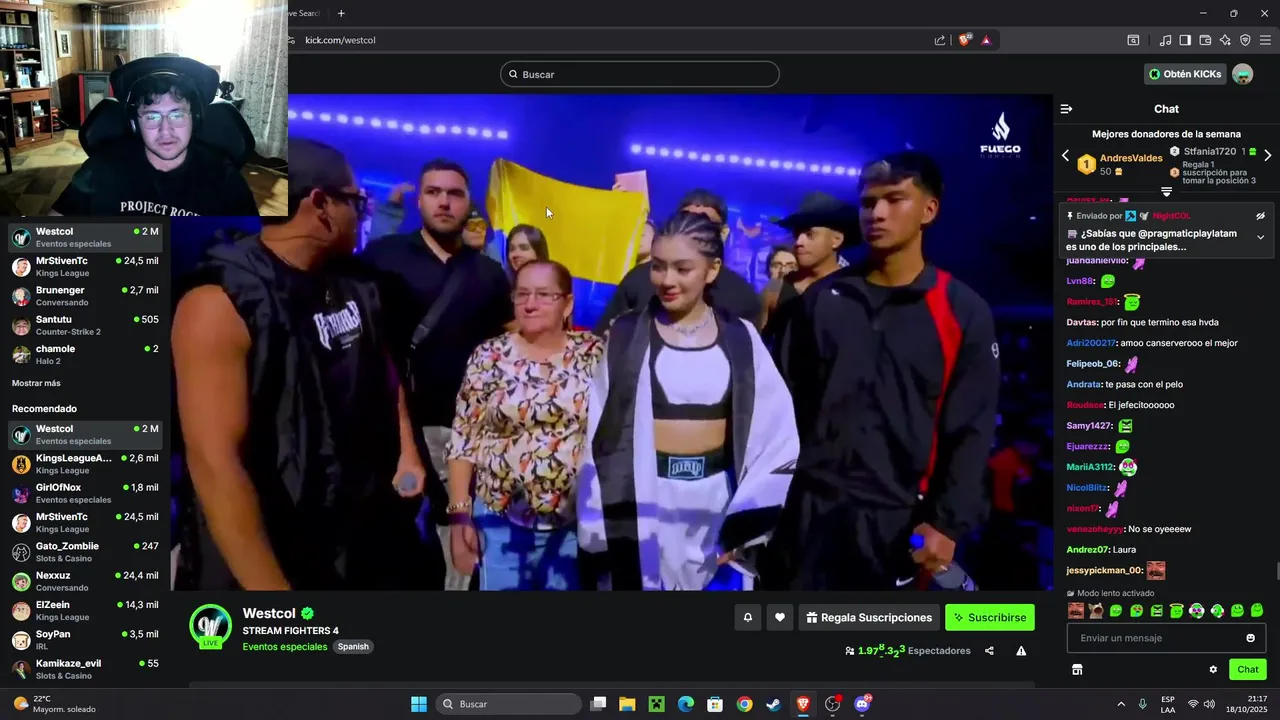
Task: Insert the green angry square face emote
Action: tap(1156, 610)
